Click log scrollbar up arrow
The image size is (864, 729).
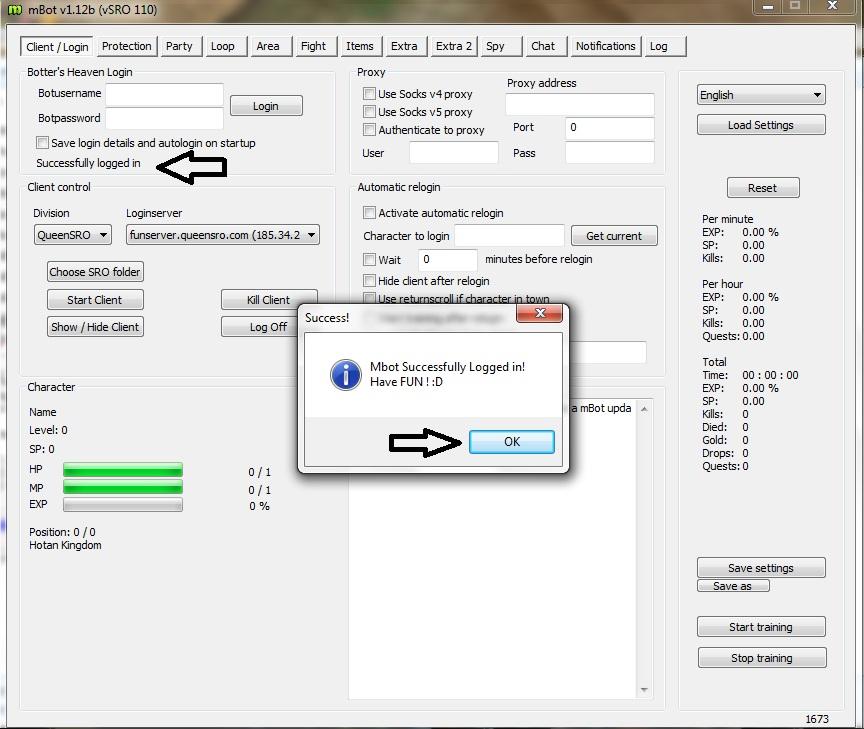click(x=644, y=409)
